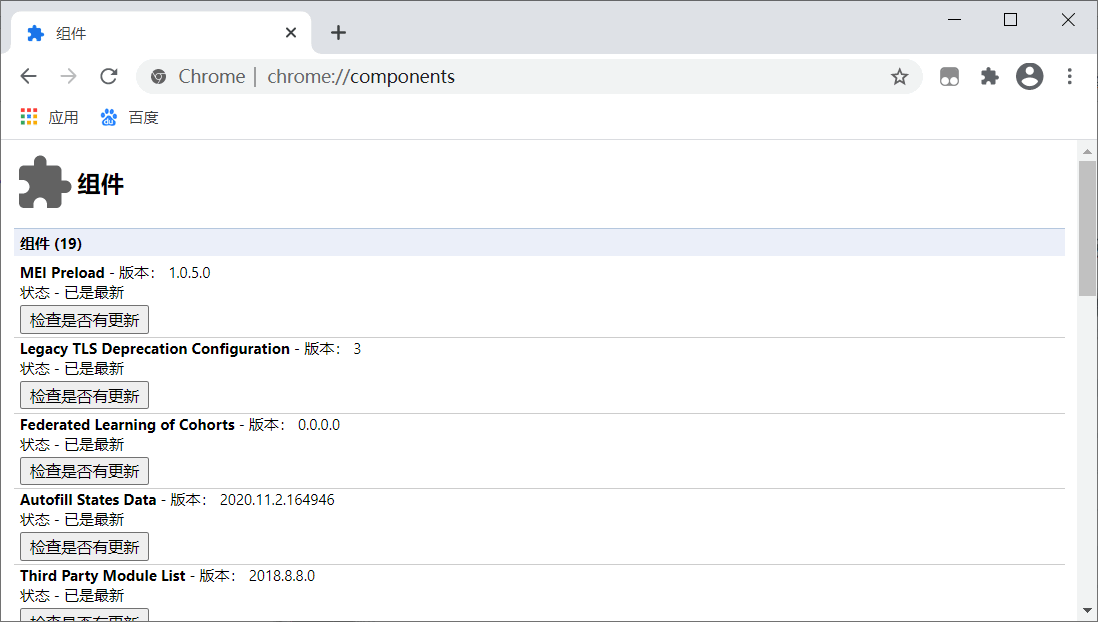Check updates for Federated Learning of Cohorts
1098x622 pixels.
coord(84,470)
